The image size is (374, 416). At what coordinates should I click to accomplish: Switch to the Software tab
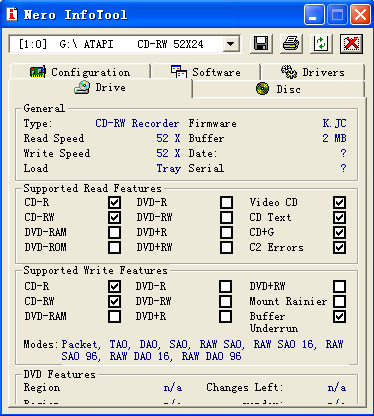pyautogui.click(x=206, y=72)
